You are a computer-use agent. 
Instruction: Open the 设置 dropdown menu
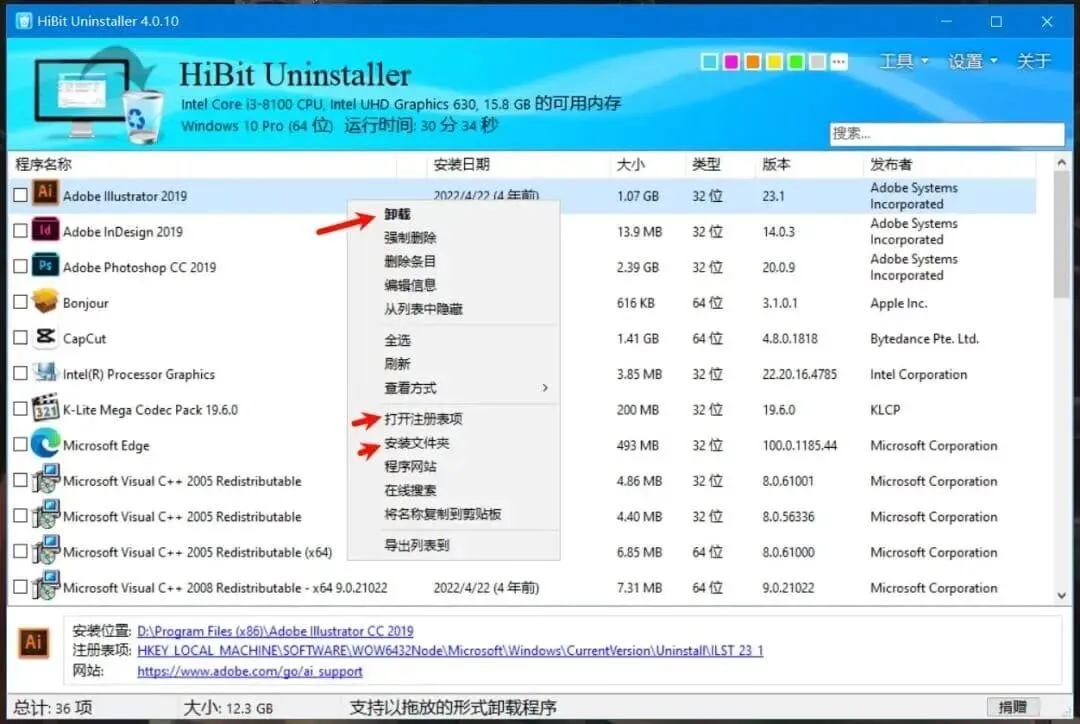pyautogui.click(x=973, y=61)
